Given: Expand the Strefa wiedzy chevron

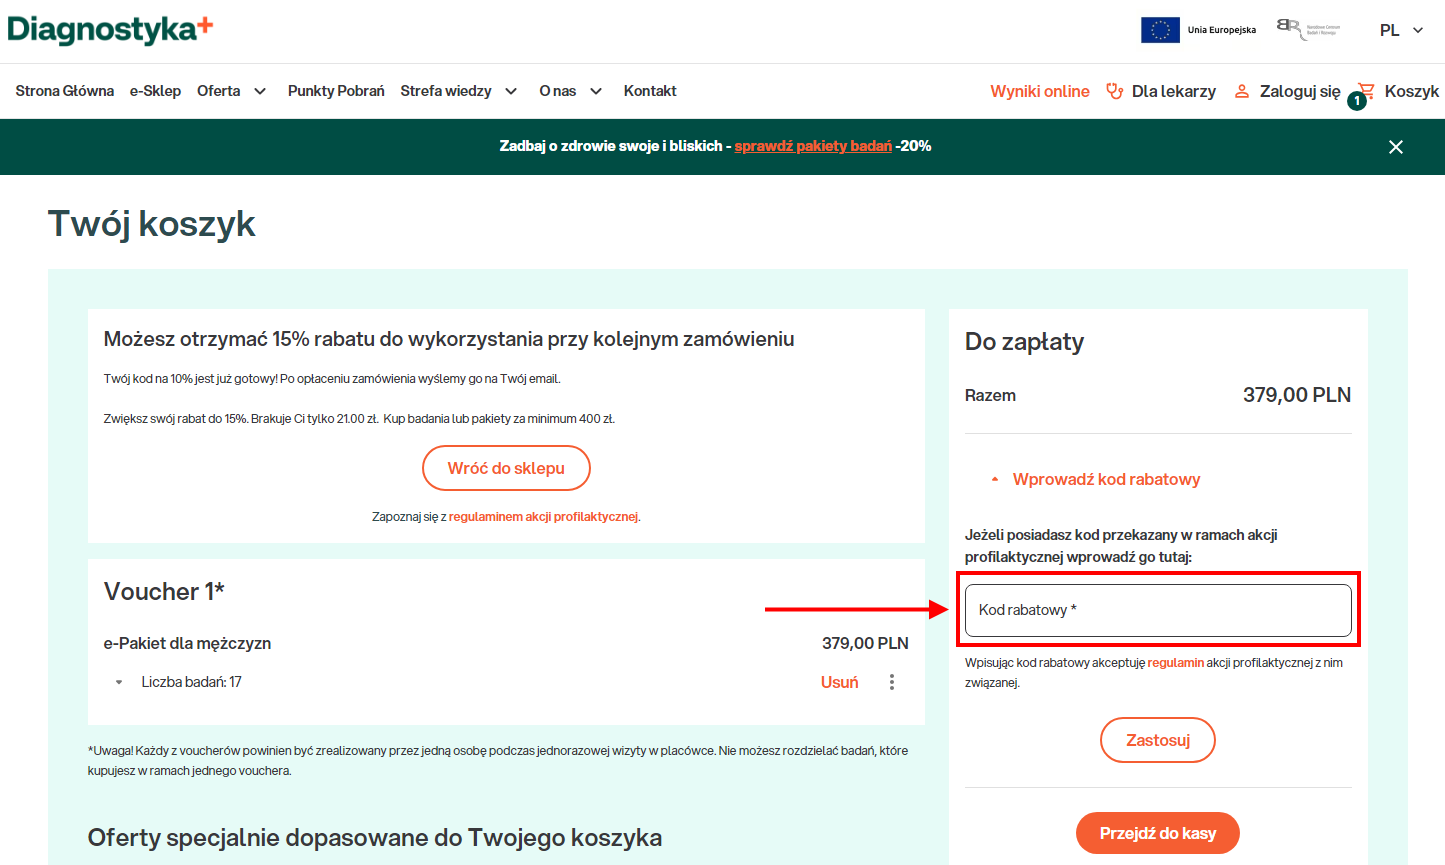Looking at the screenshot, I should click(511, 91).
